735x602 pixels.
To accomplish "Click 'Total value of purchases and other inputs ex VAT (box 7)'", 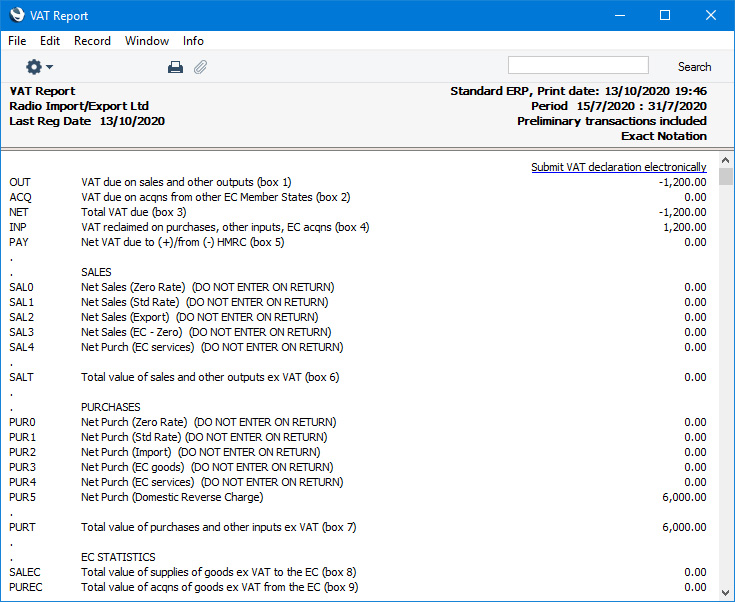I will click(218, 527).
